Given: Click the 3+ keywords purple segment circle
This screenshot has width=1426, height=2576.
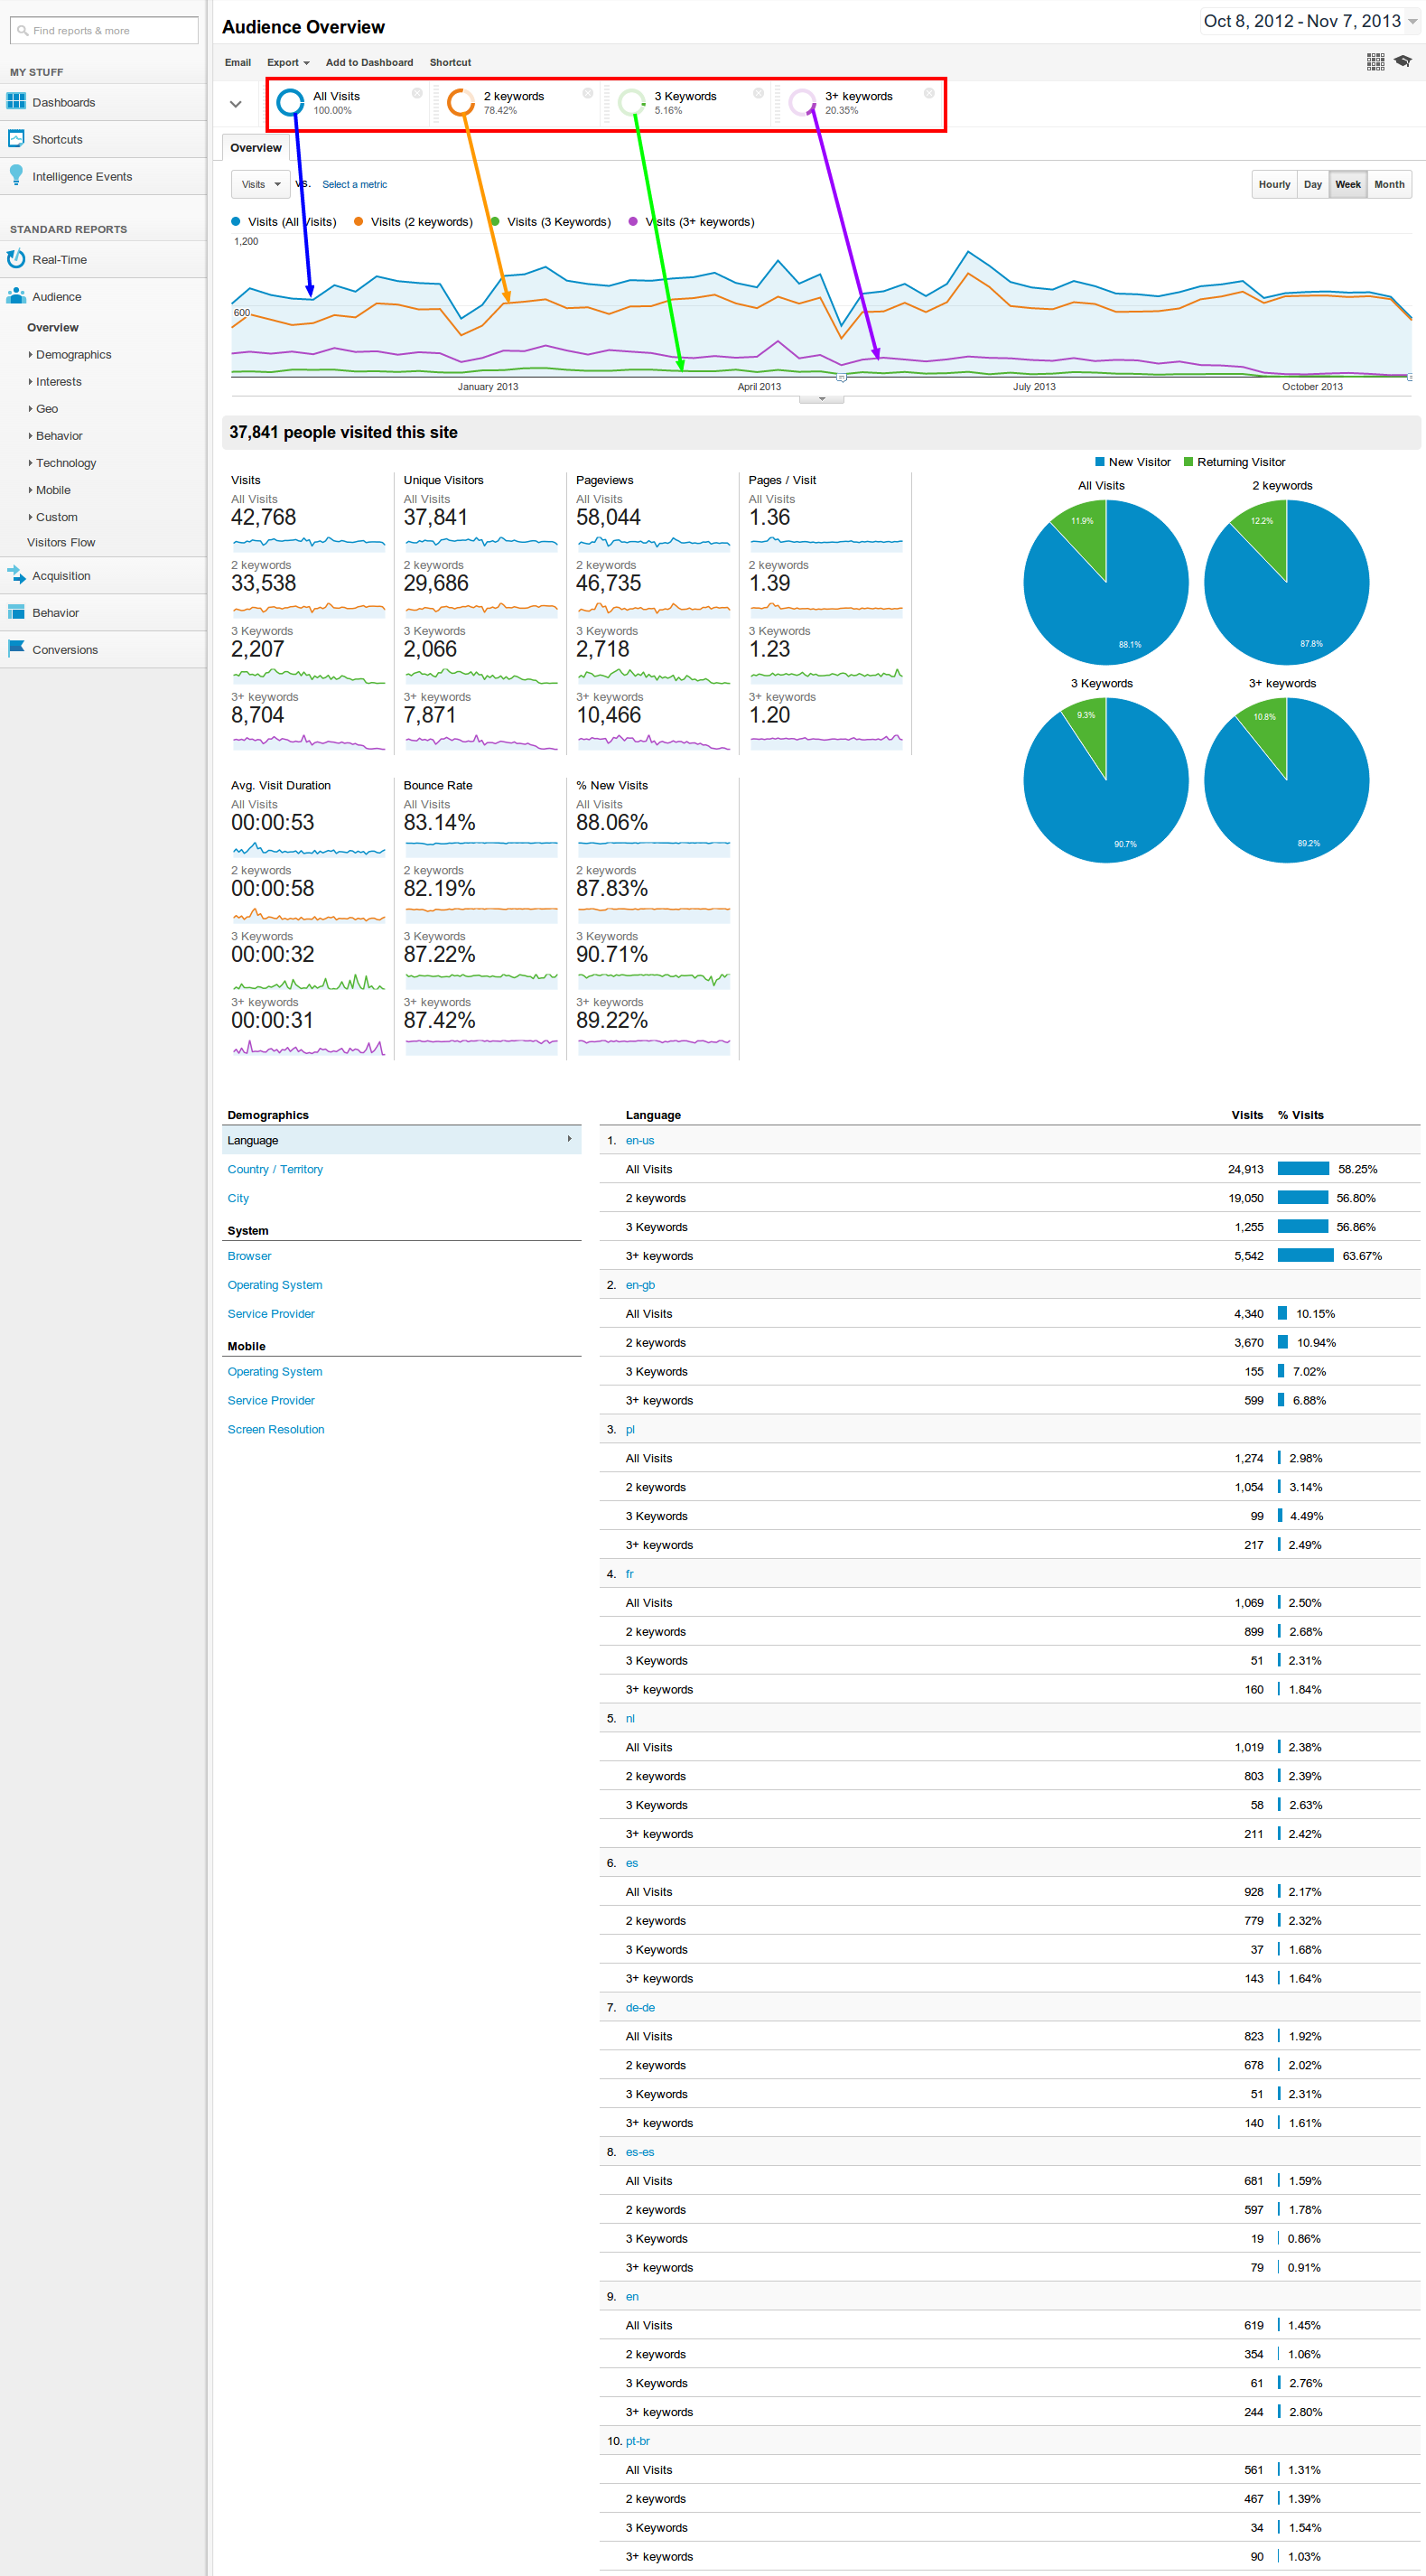Looking at the screenshot, I should tap(802, 102).
